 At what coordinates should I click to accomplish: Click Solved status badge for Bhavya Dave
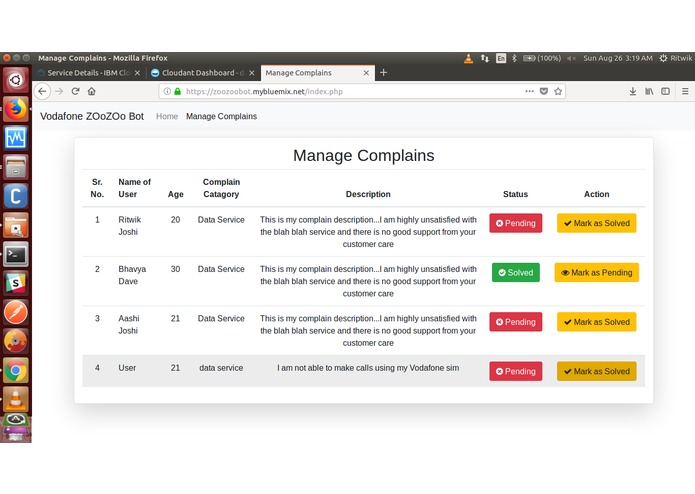[515, 272]
